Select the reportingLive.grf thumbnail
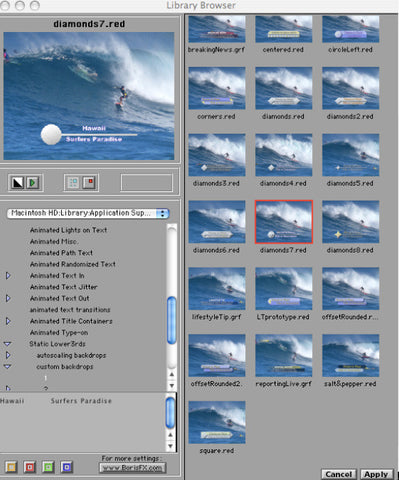This screenshot has width=399, height=480. click(284, 356)
